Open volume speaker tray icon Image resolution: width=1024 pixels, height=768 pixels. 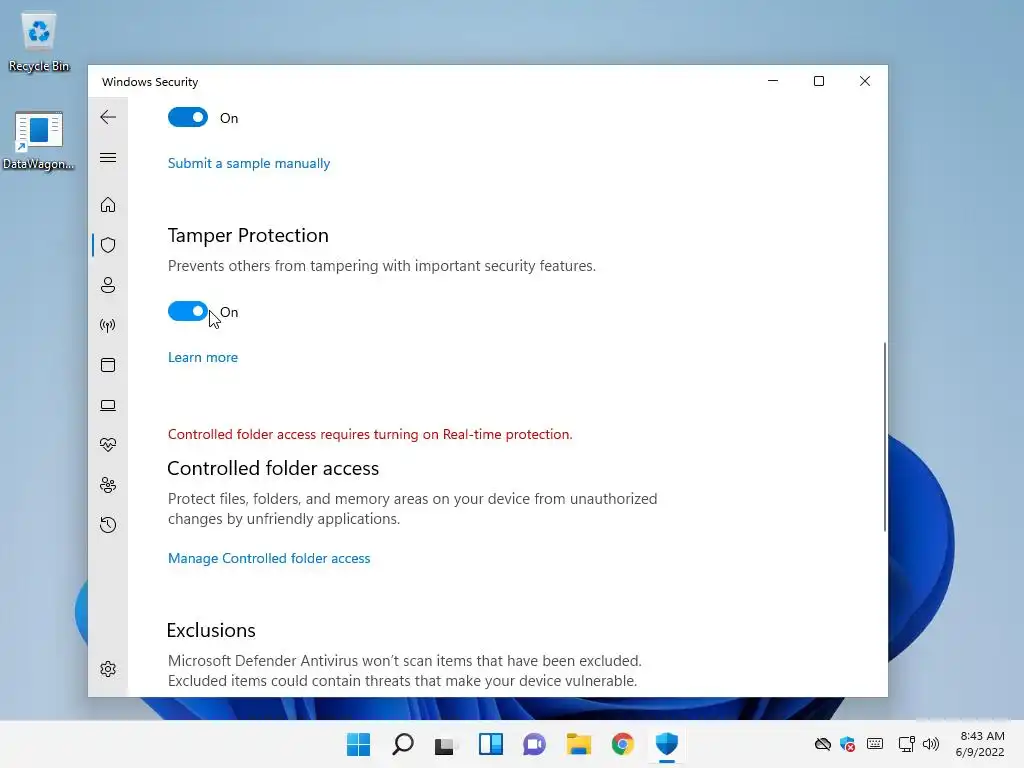[931, 744]
